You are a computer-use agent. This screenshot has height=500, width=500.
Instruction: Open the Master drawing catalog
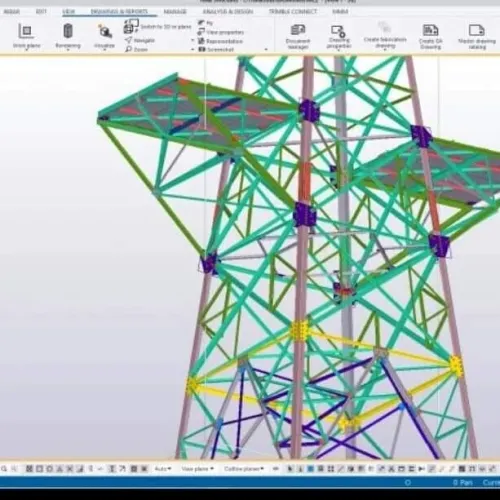477,36
